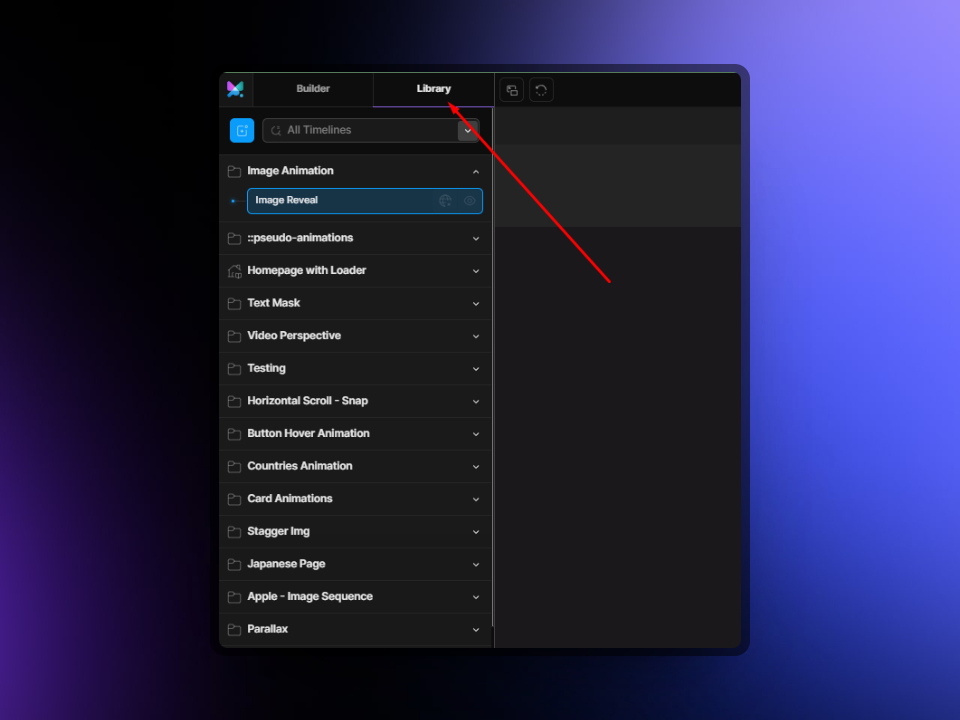Expand Button Hover Animation chevron
The image size is (960, 720).
point(476,434)
